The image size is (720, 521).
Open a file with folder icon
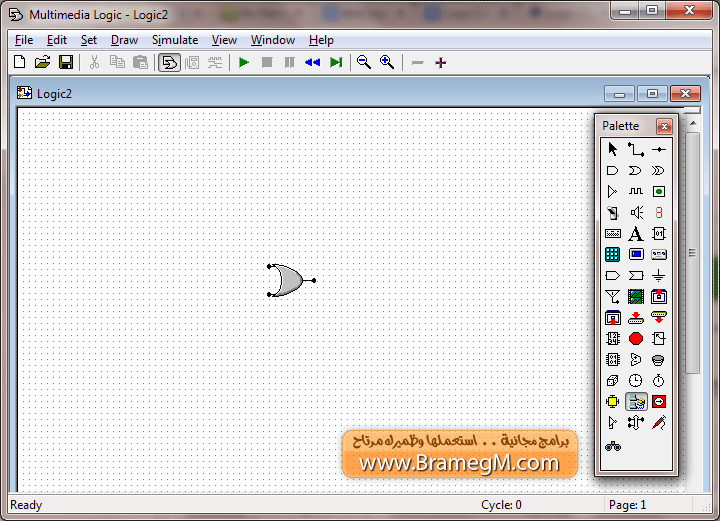coord(43,62)
